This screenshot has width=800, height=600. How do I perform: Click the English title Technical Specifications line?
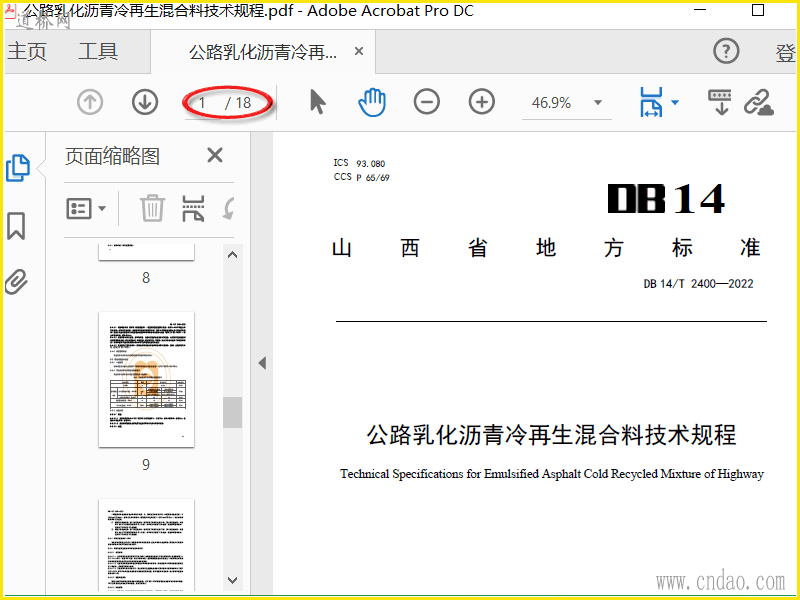[x=552, y=474]
